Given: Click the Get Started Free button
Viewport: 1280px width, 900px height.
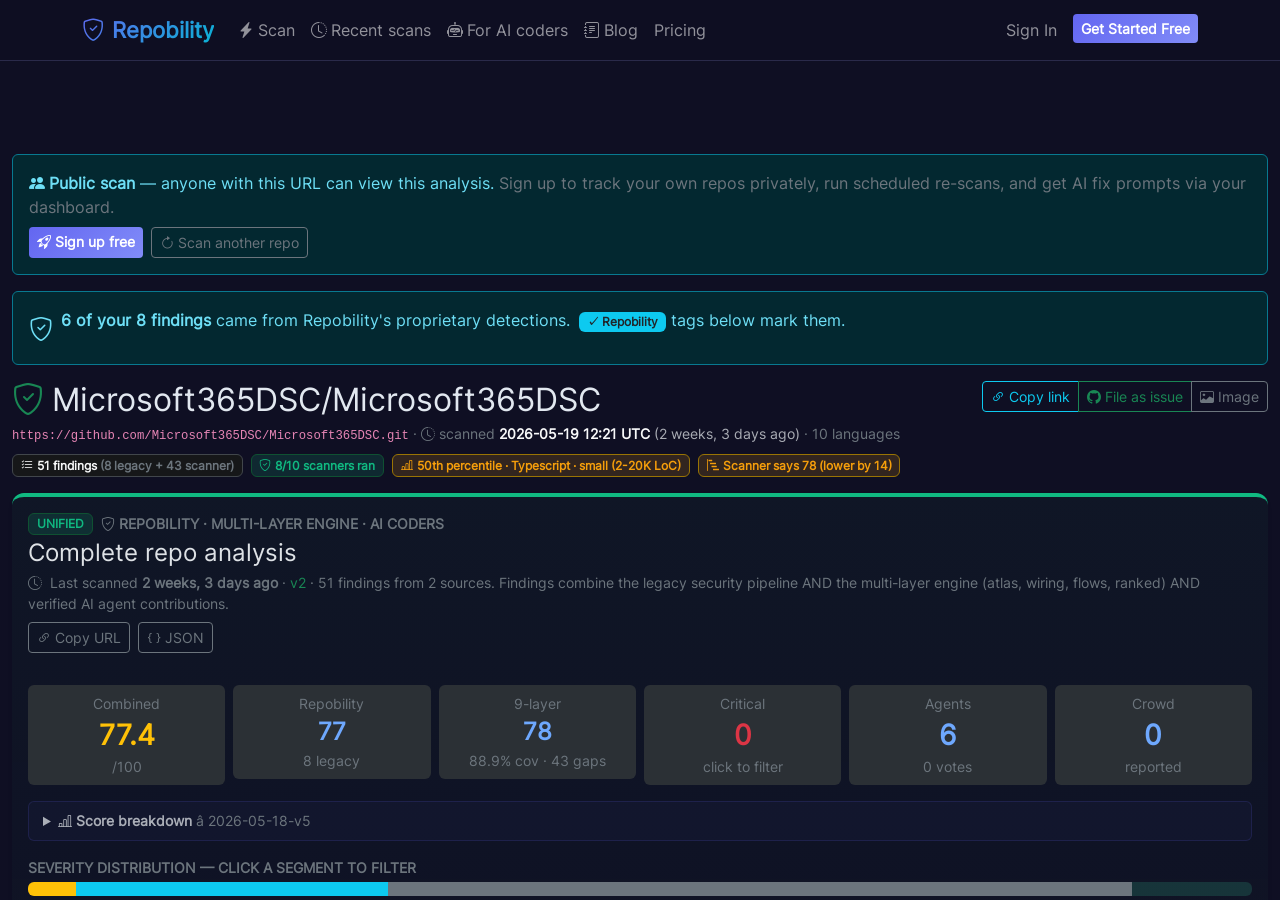Looking at the screenshot, I should 1135,29.
